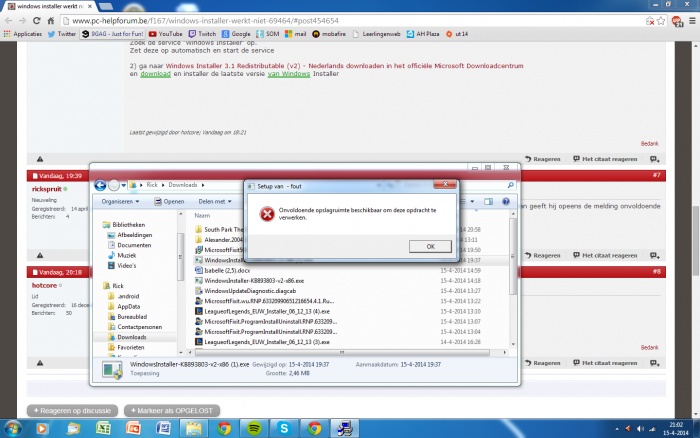Select the Bureaublad folder in the tree
The width and height of the screenshot is (700, 438).
tap(127, 317)
